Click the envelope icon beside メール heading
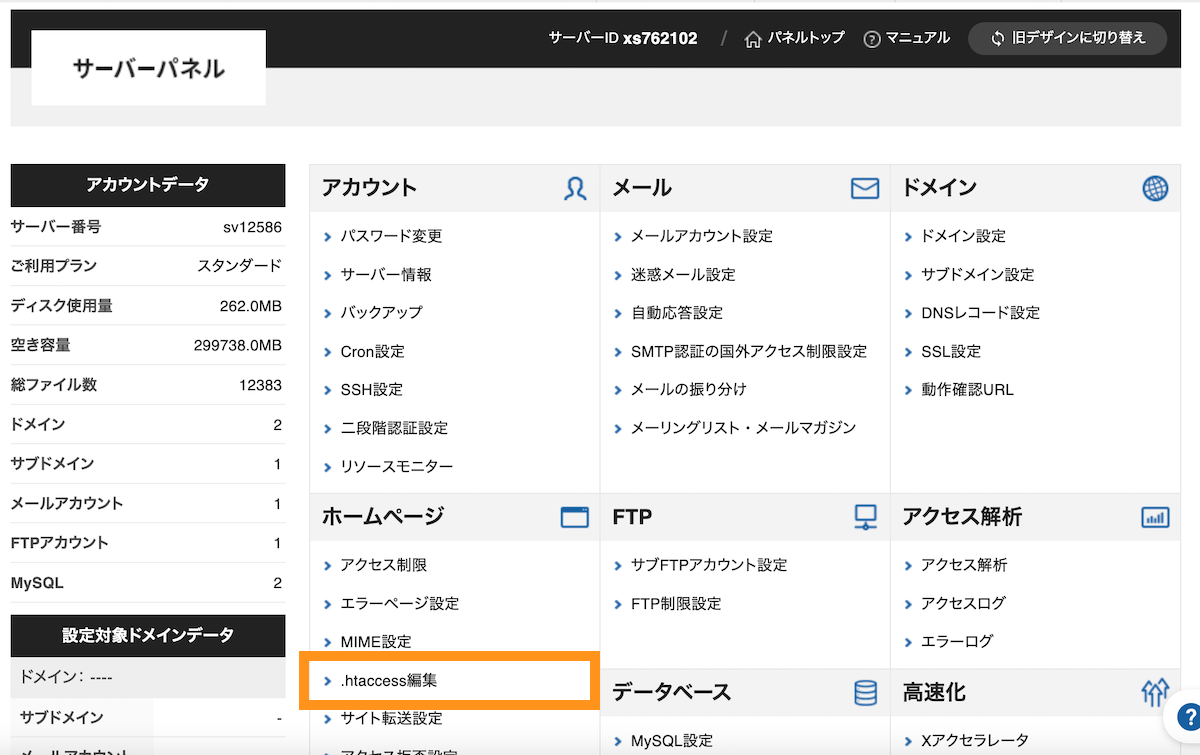The width and height of the screenshot is (1200, 755). pos(864,187)
